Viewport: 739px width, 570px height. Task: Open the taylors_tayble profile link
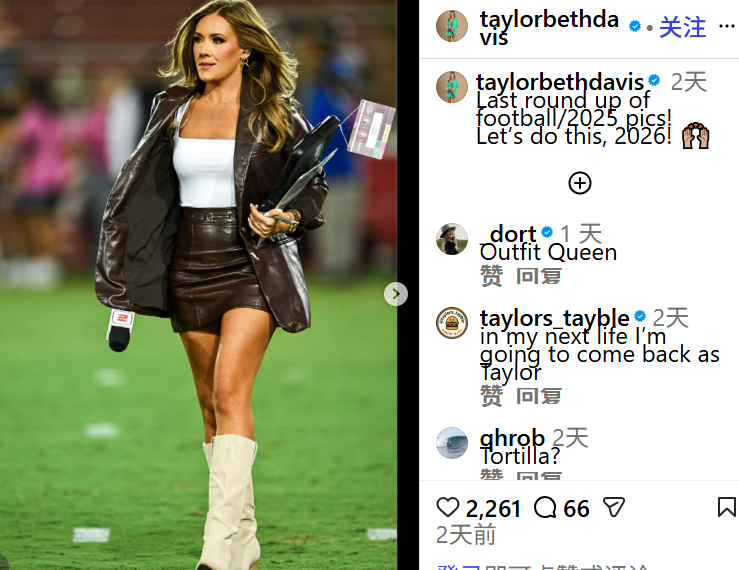(x=554, y=318)
